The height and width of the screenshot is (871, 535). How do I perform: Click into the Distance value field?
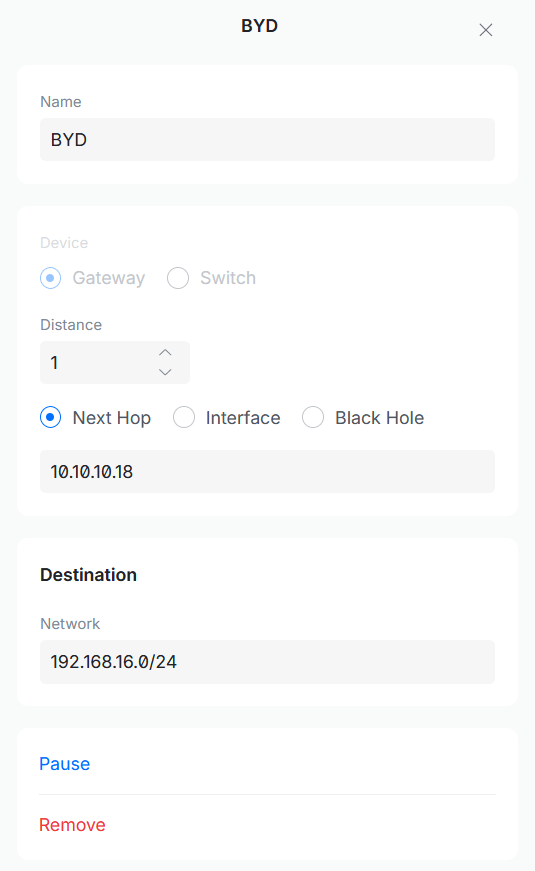[98, 362]
